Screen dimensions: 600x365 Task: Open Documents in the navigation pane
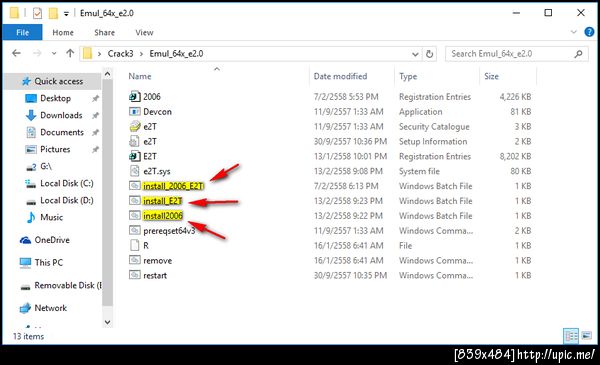[62, 132]
